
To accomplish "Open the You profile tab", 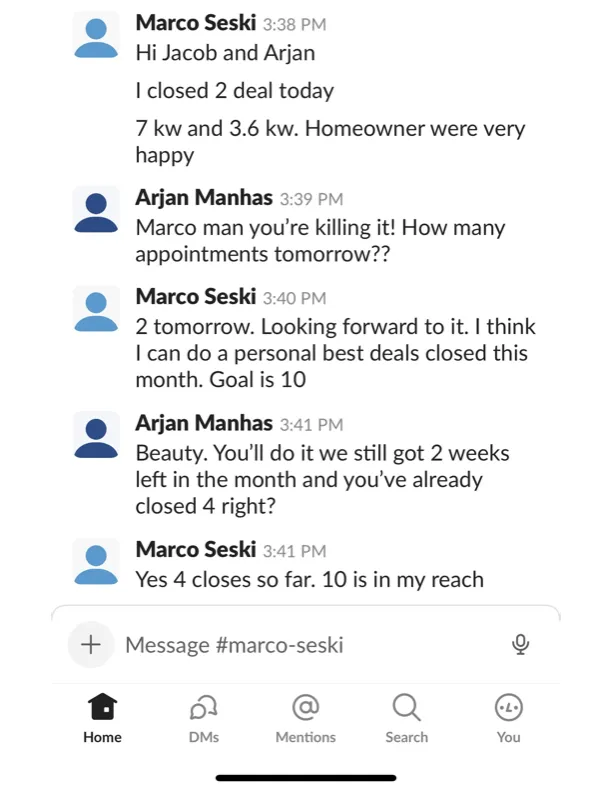I will coord(508,718).
